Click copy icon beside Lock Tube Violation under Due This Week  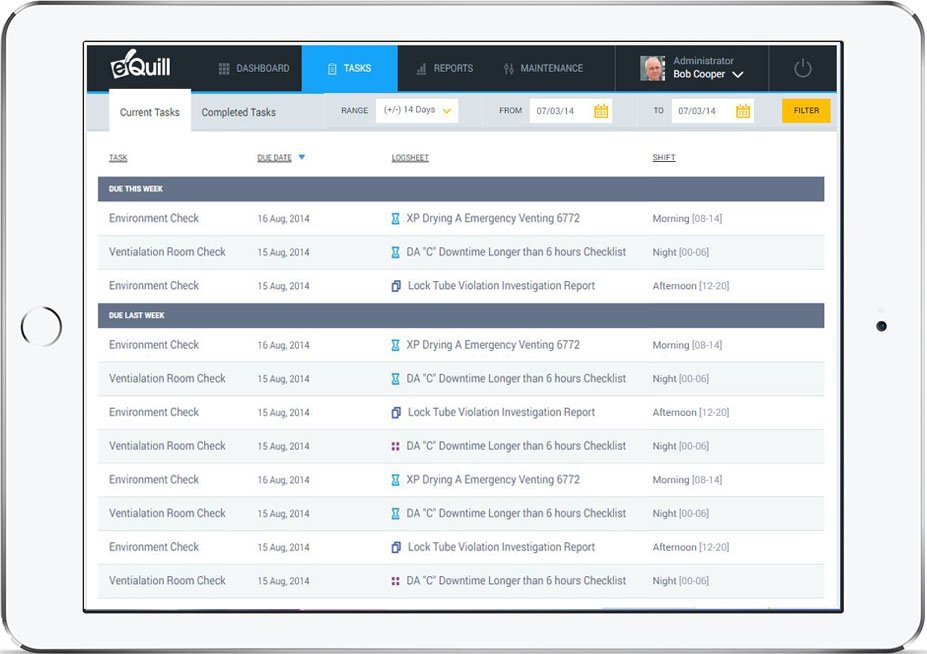click(396, 286)
